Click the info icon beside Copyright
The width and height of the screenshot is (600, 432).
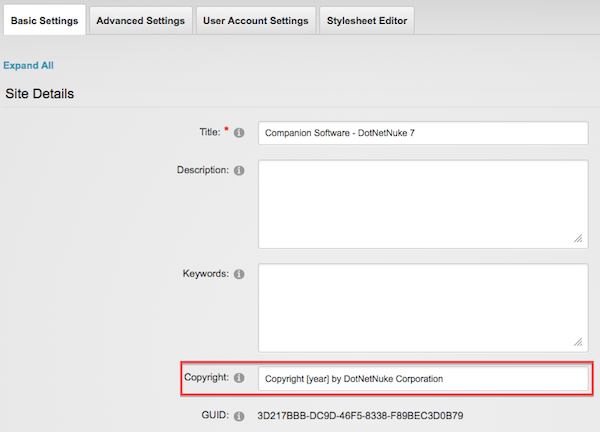[x=239, y=378]
